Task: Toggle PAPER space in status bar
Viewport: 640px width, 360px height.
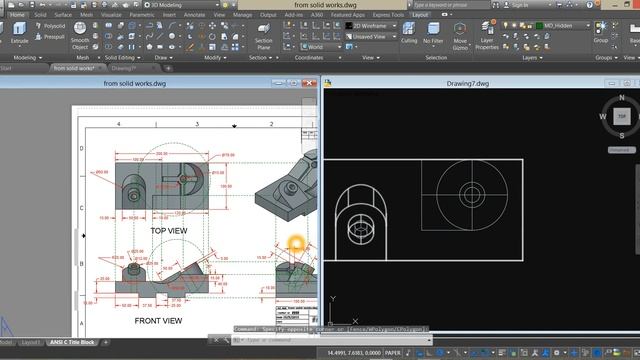Action: pos(393,353)
